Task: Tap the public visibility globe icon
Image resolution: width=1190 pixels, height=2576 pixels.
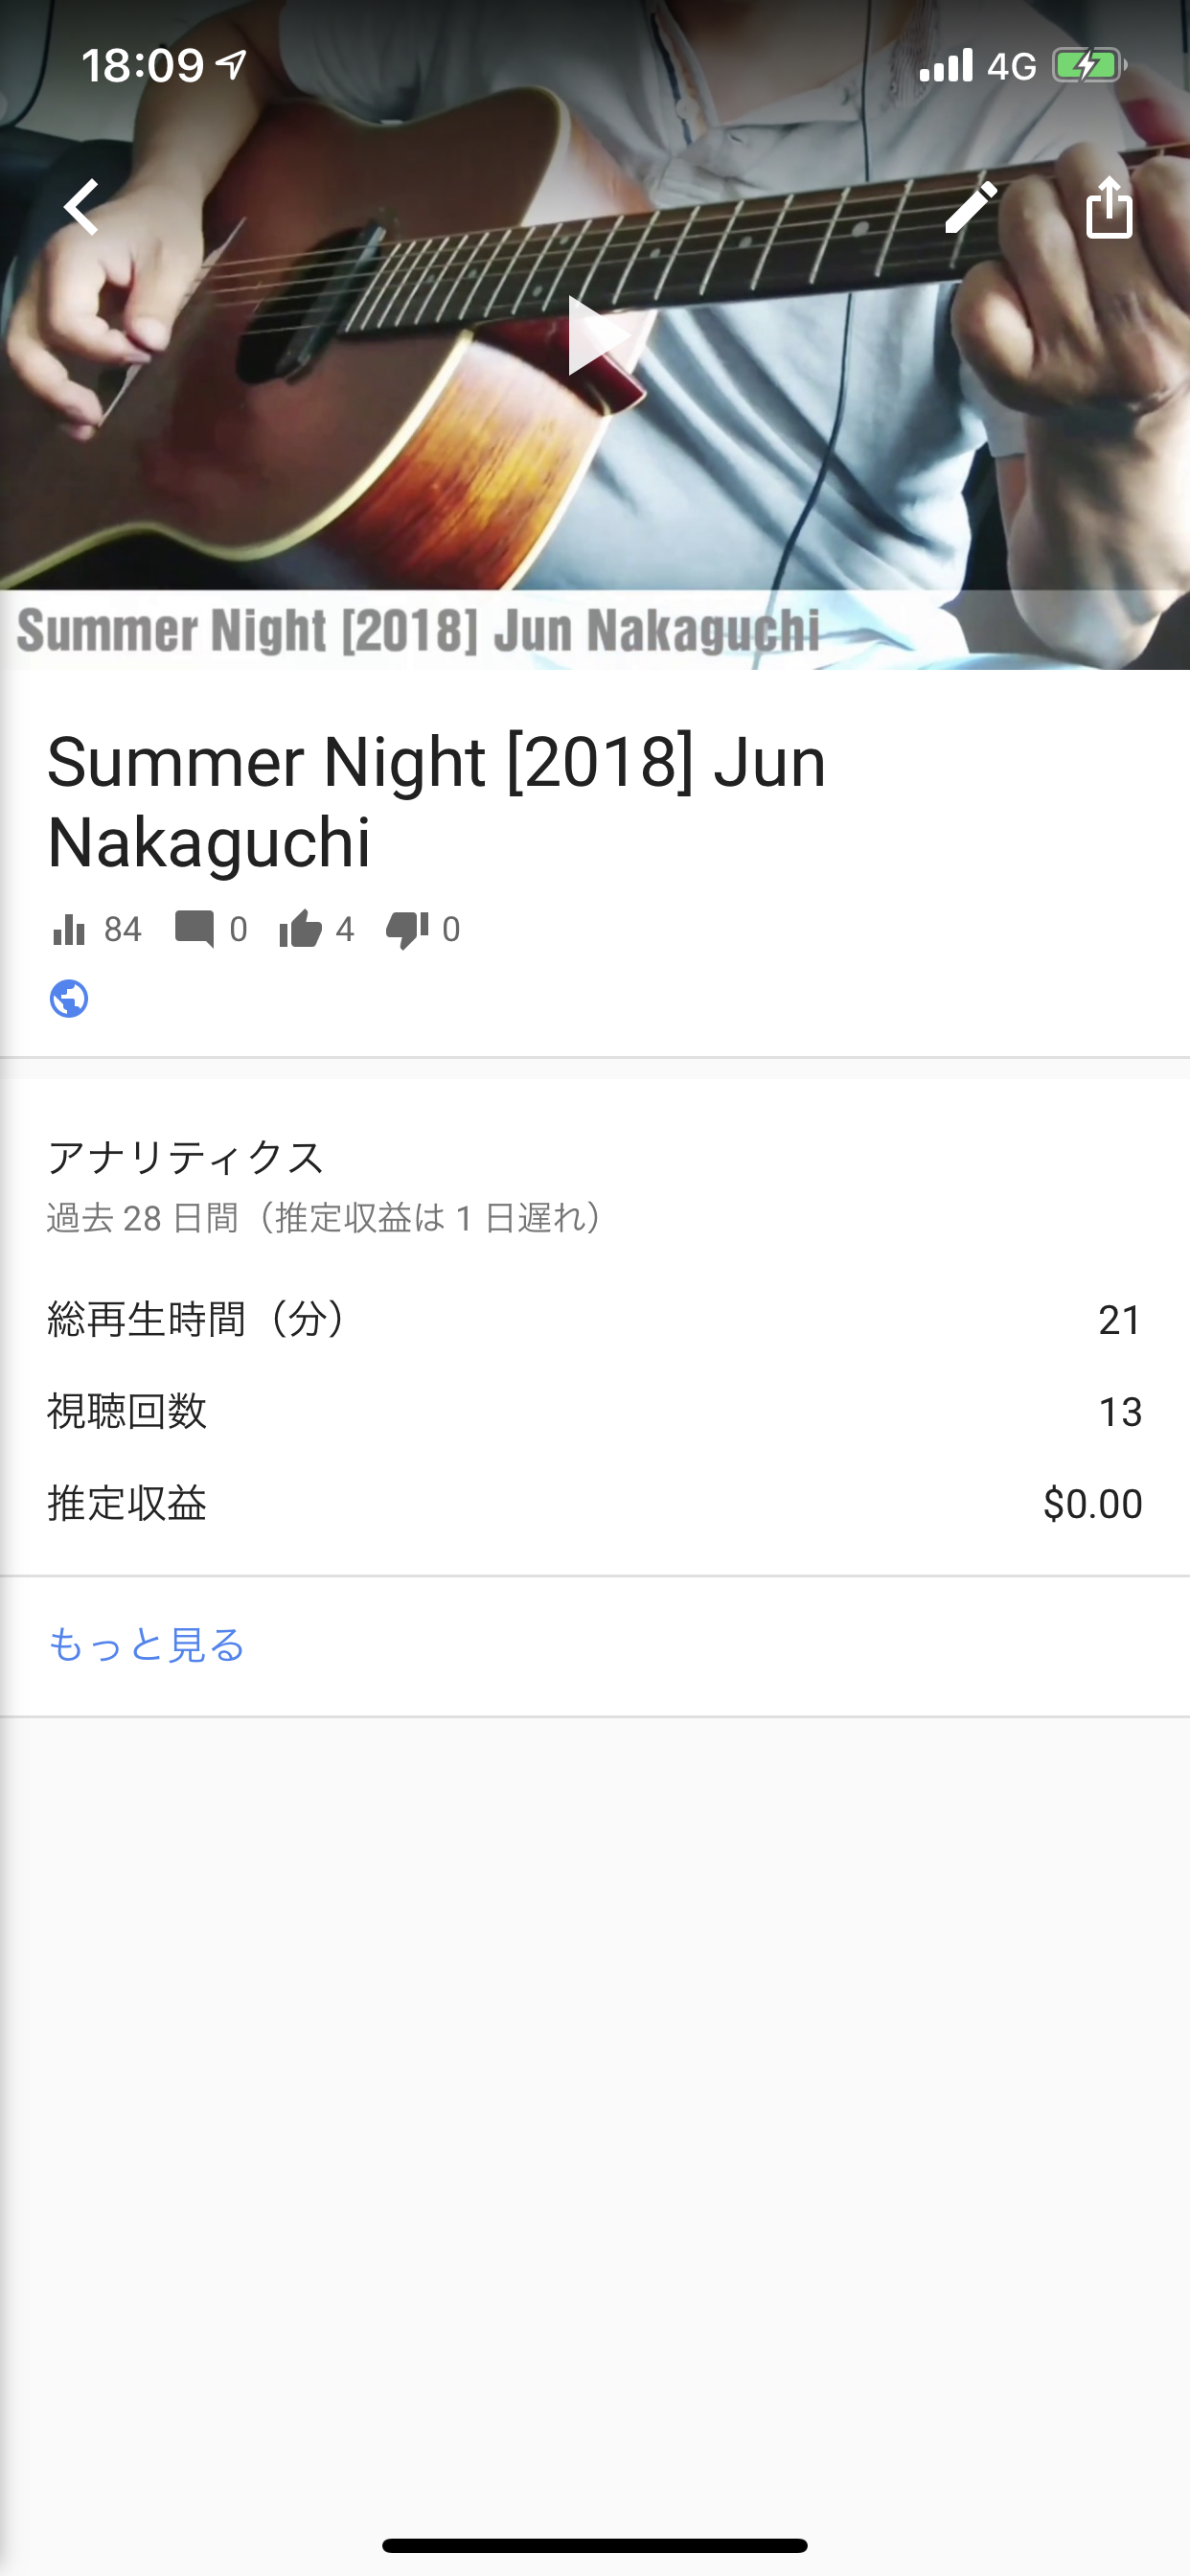Action: 69,998
